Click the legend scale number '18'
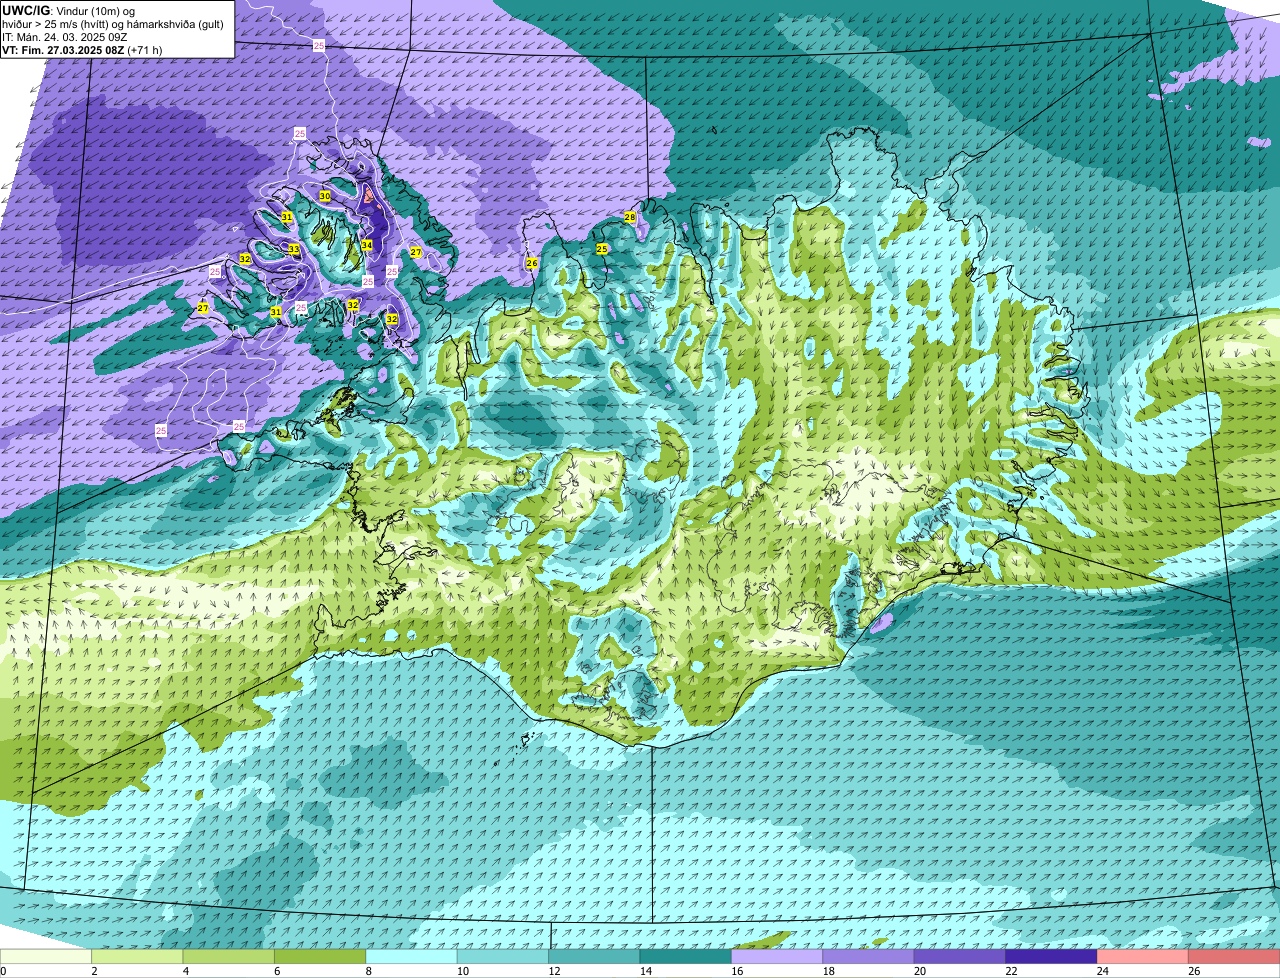This screenshot has height=978, width=1280. [x=826, y=971]
